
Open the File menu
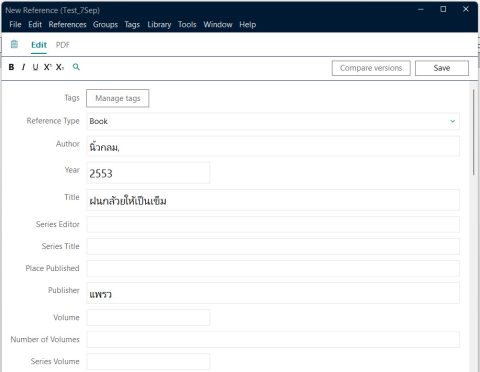(15, 25)
